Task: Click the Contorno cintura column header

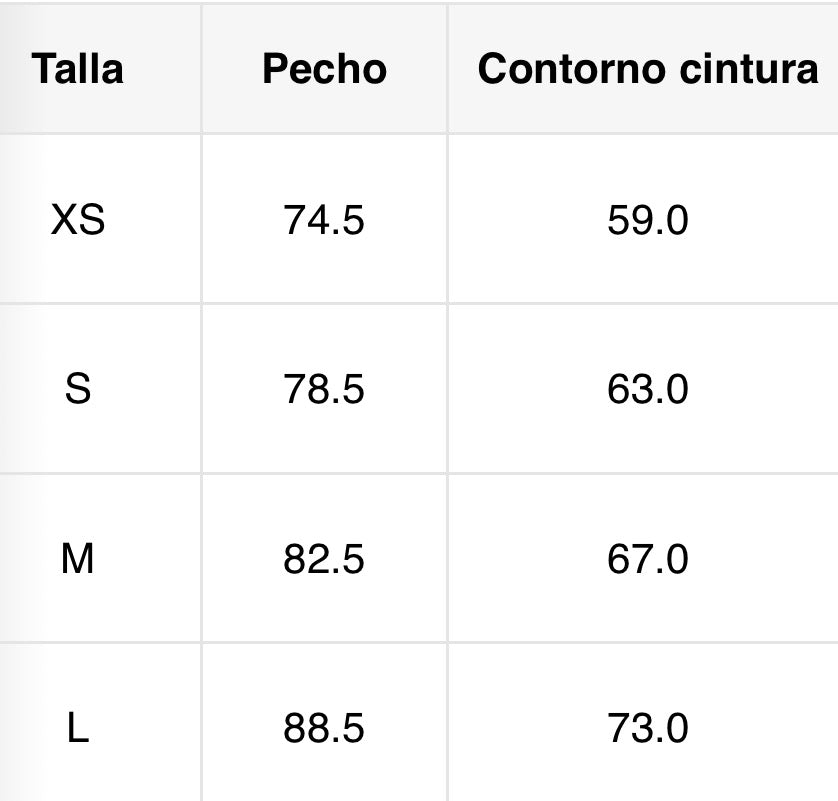Action: [647, 69]
